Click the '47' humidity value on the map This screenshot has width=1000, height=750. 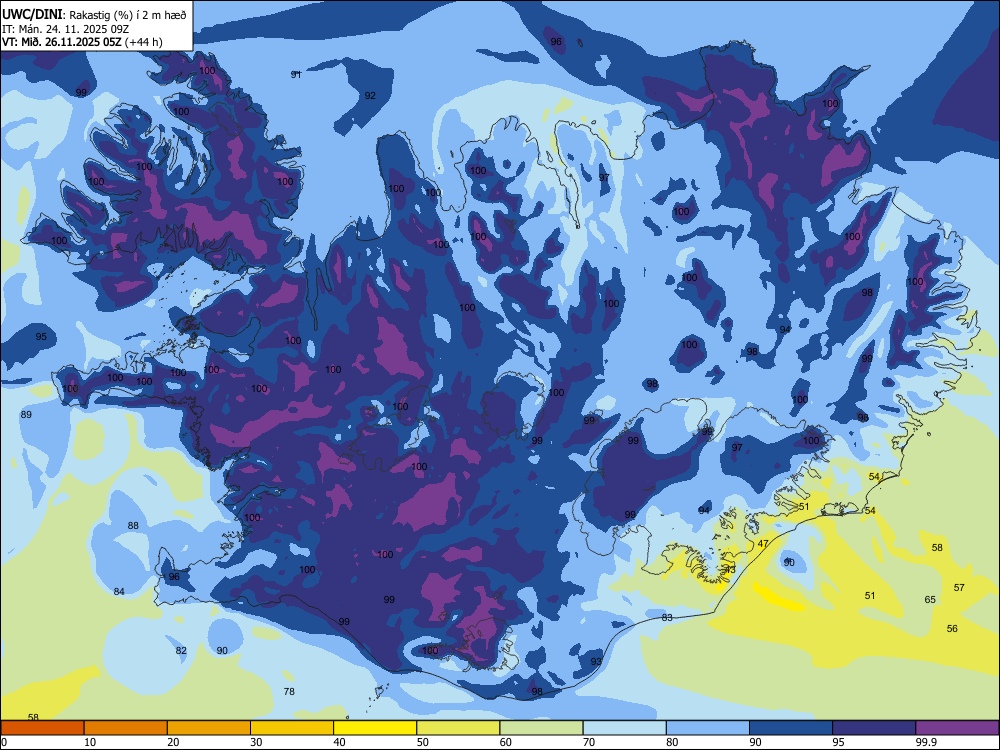pos(763,543)
